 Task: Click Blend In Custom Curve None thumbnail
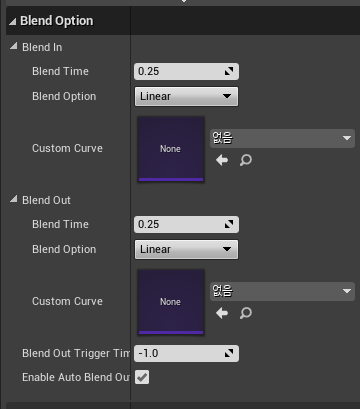(171, 149)
